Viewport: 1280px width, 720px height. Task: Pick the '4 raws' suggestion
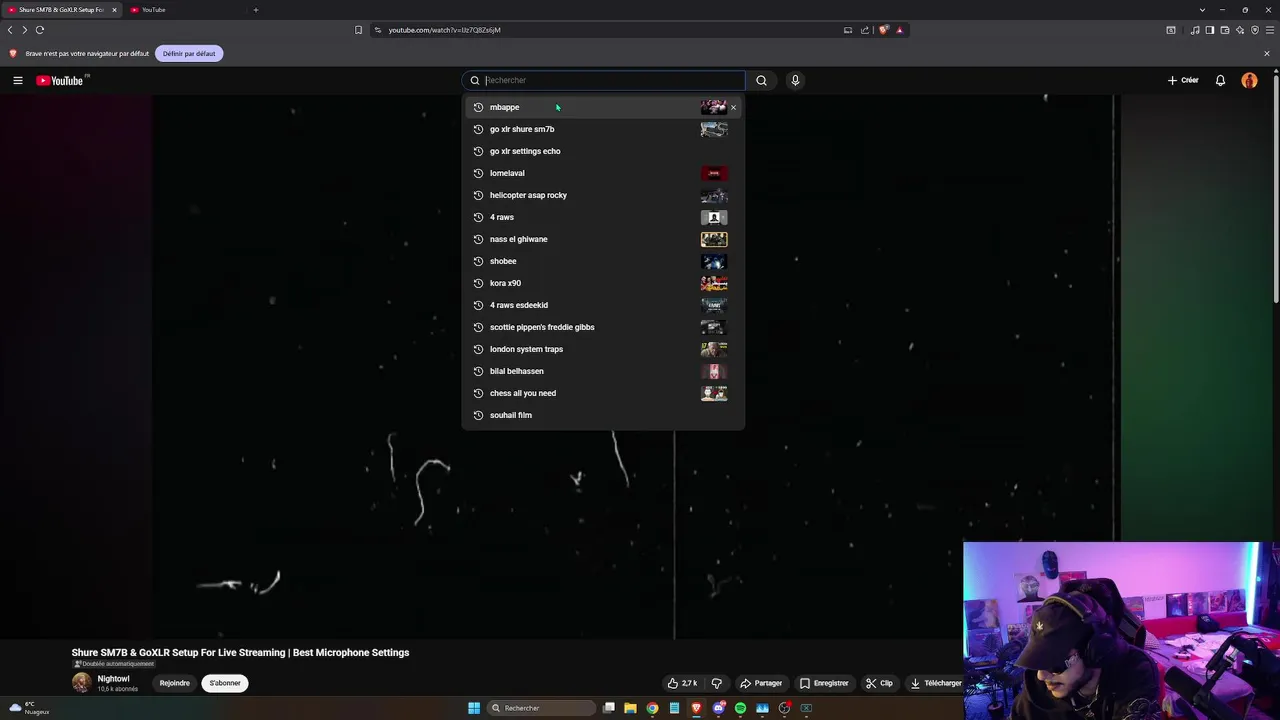click(x=603, y=217)
